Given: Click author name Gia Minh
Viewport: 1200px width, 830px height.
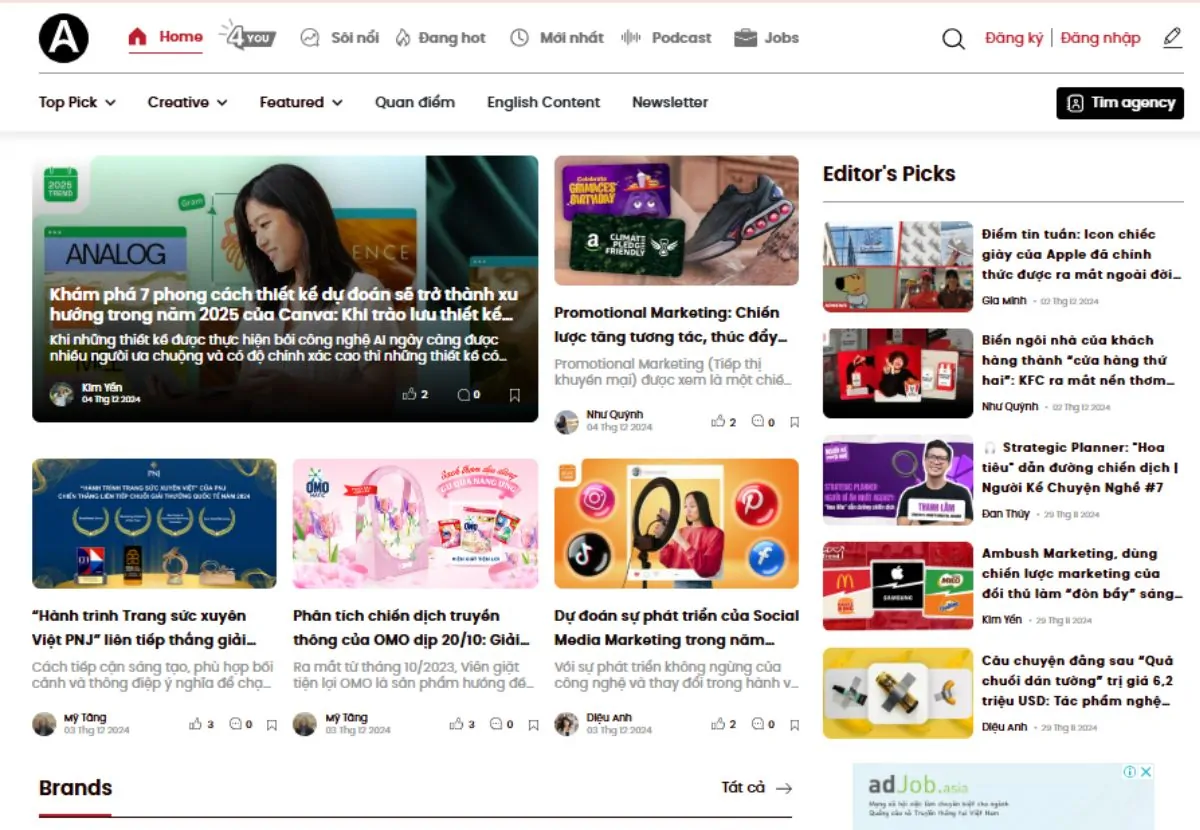Looking at the screenshot, I should tap(1004, 300).
